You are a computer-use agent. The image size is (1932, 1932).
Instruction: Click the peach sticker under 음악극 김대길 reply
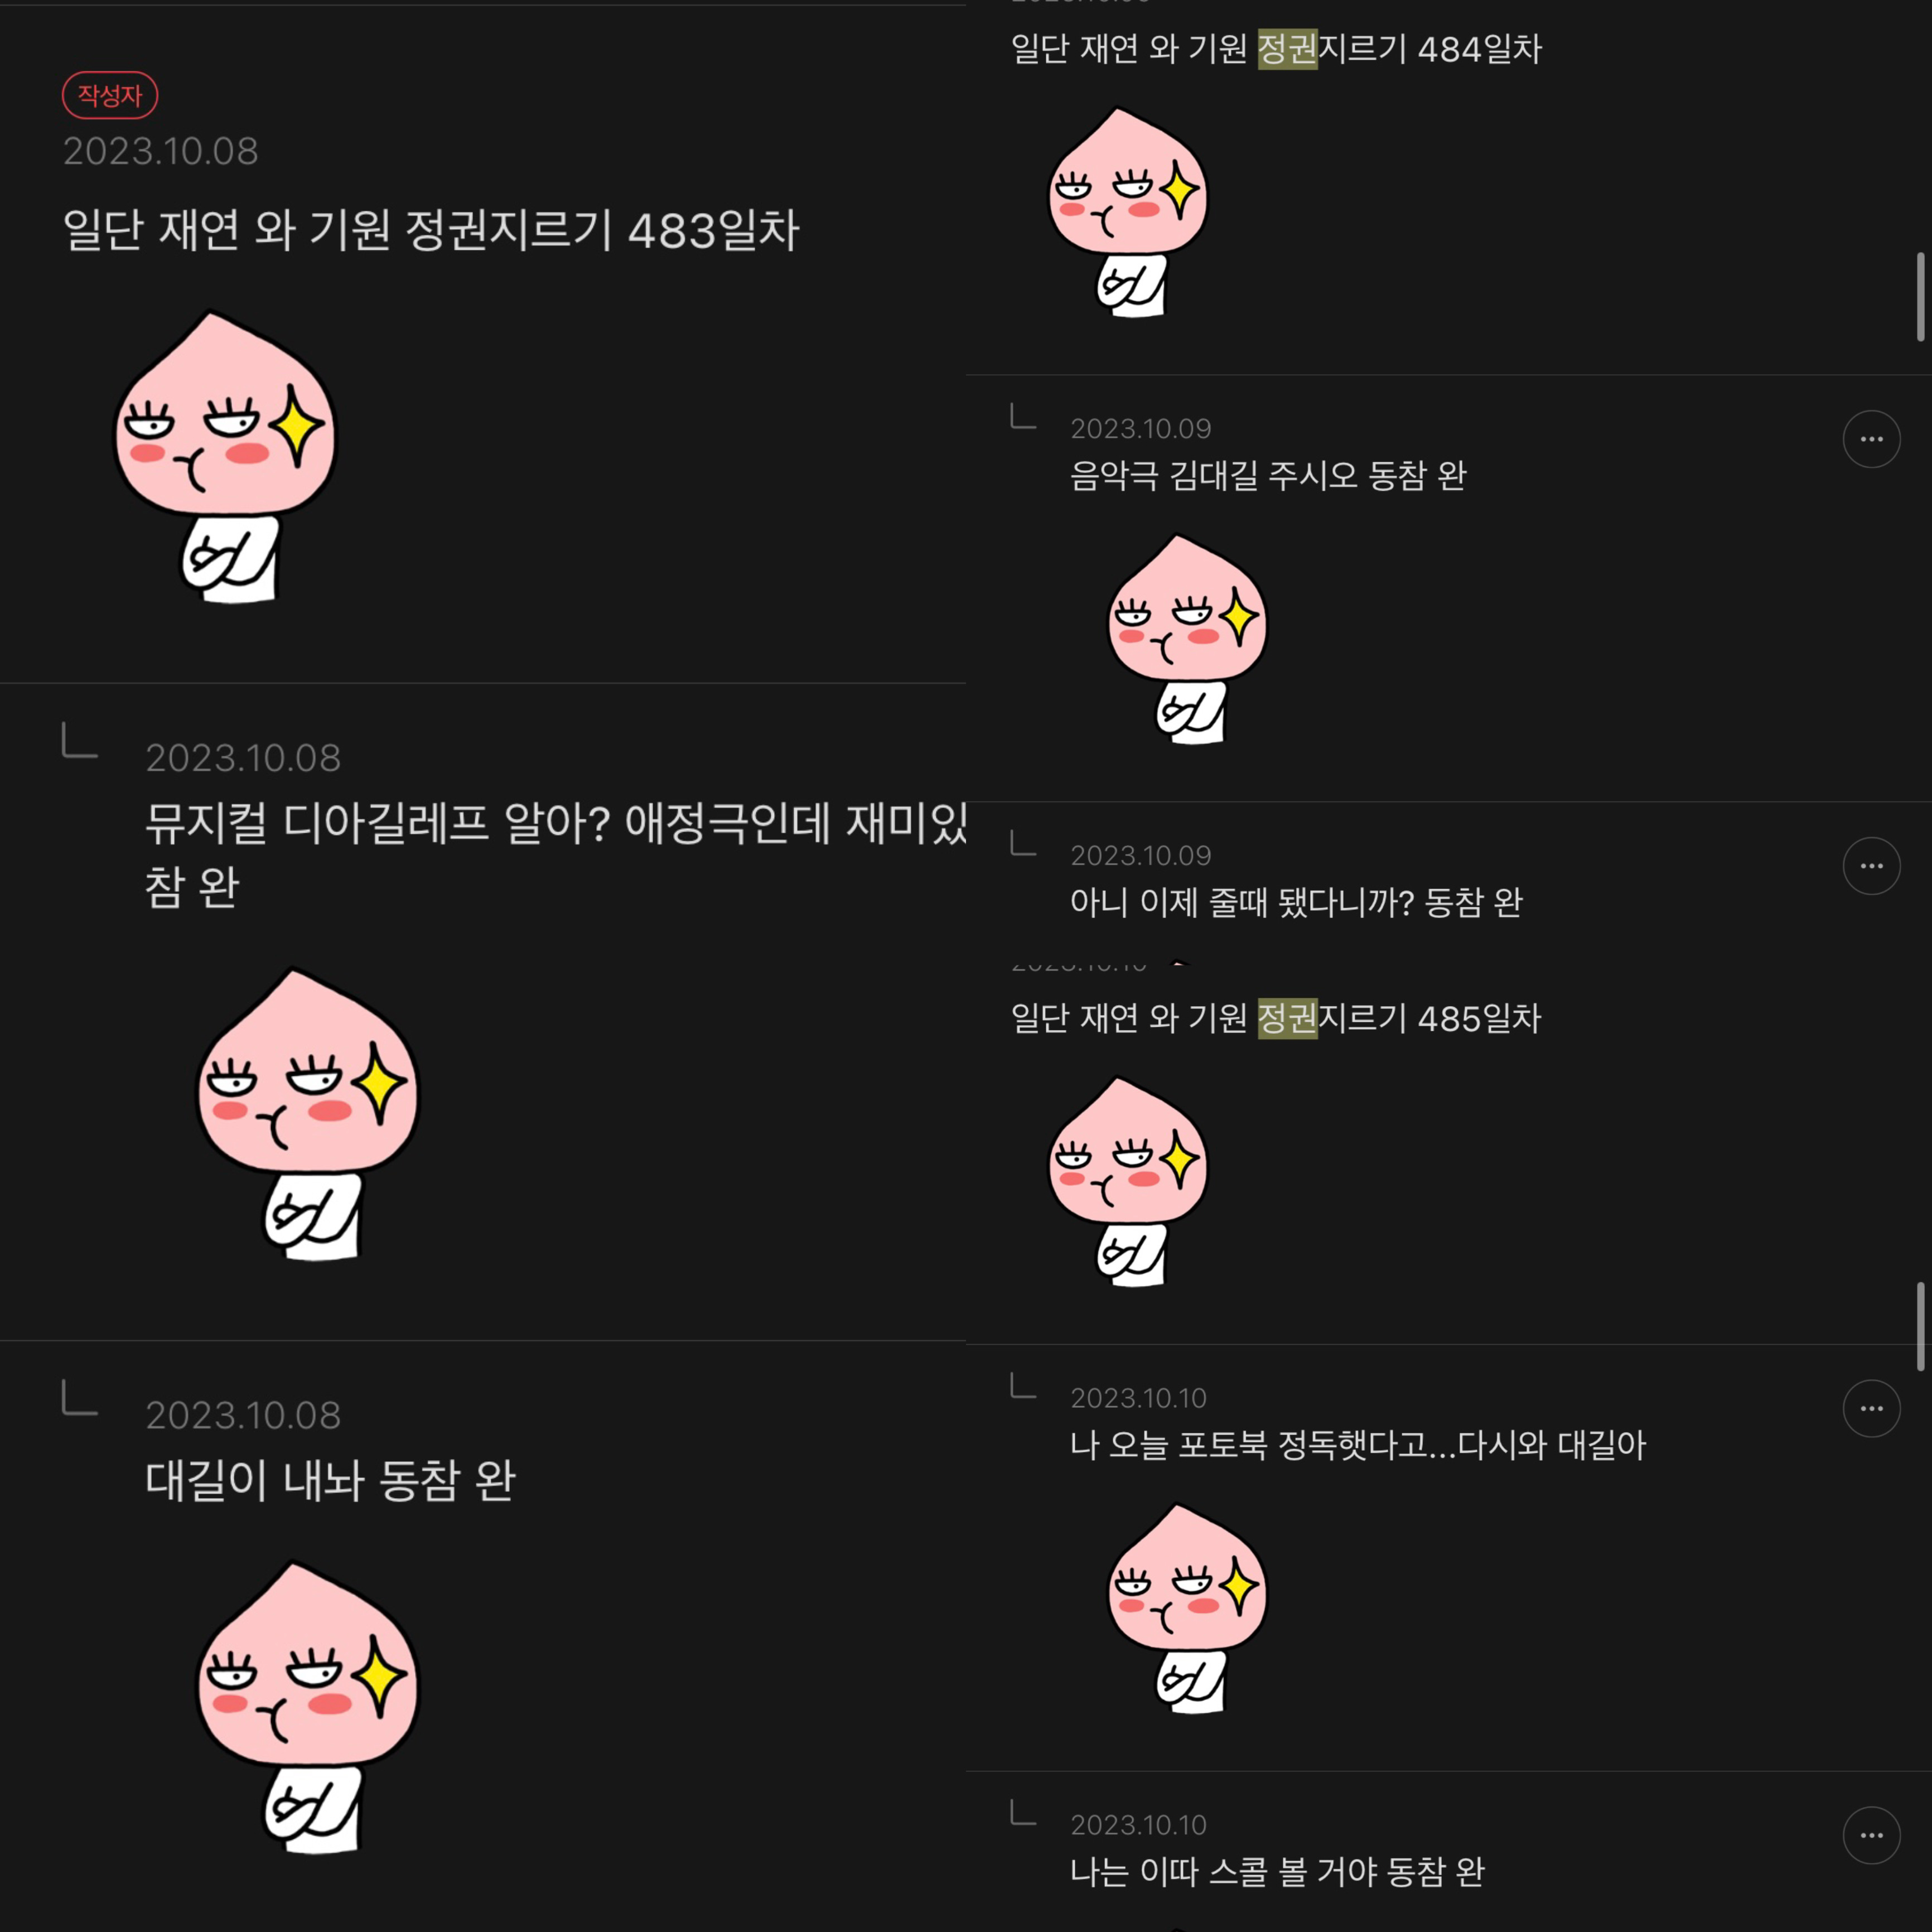[x=1187, y=639]
